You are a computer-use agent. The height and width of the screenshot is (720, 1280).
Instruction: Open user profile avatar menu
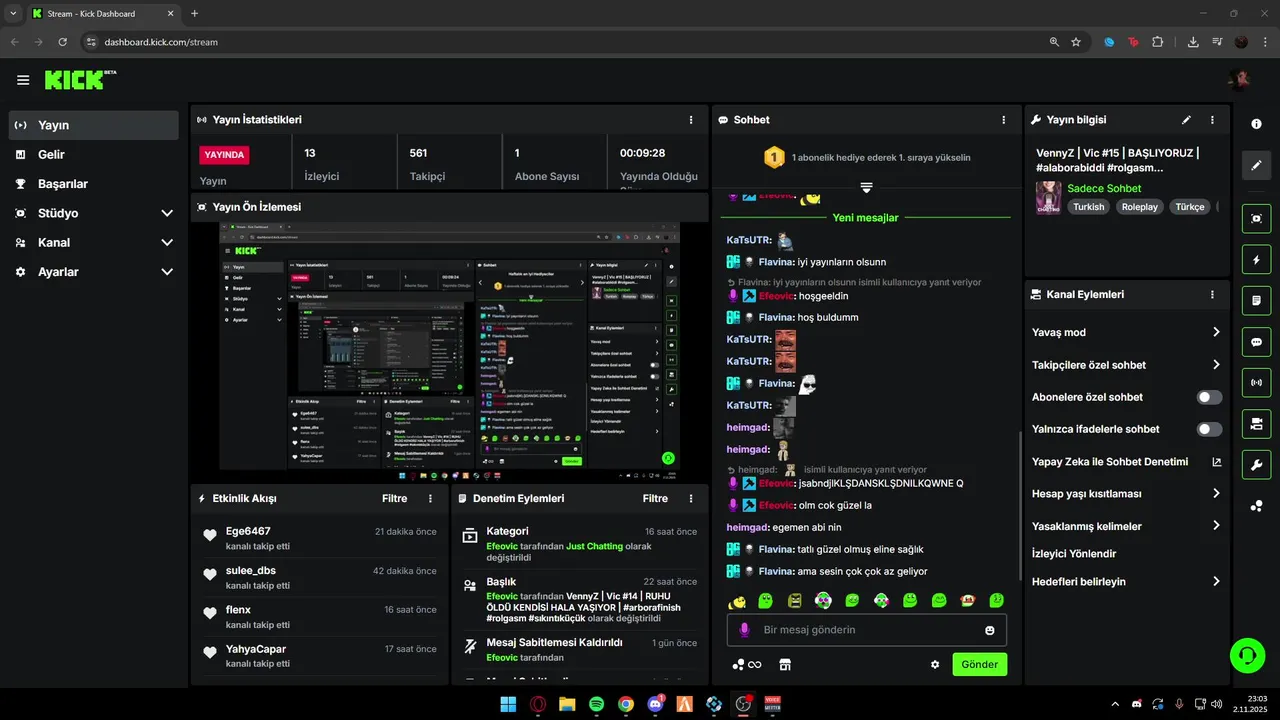point(1240,80)
